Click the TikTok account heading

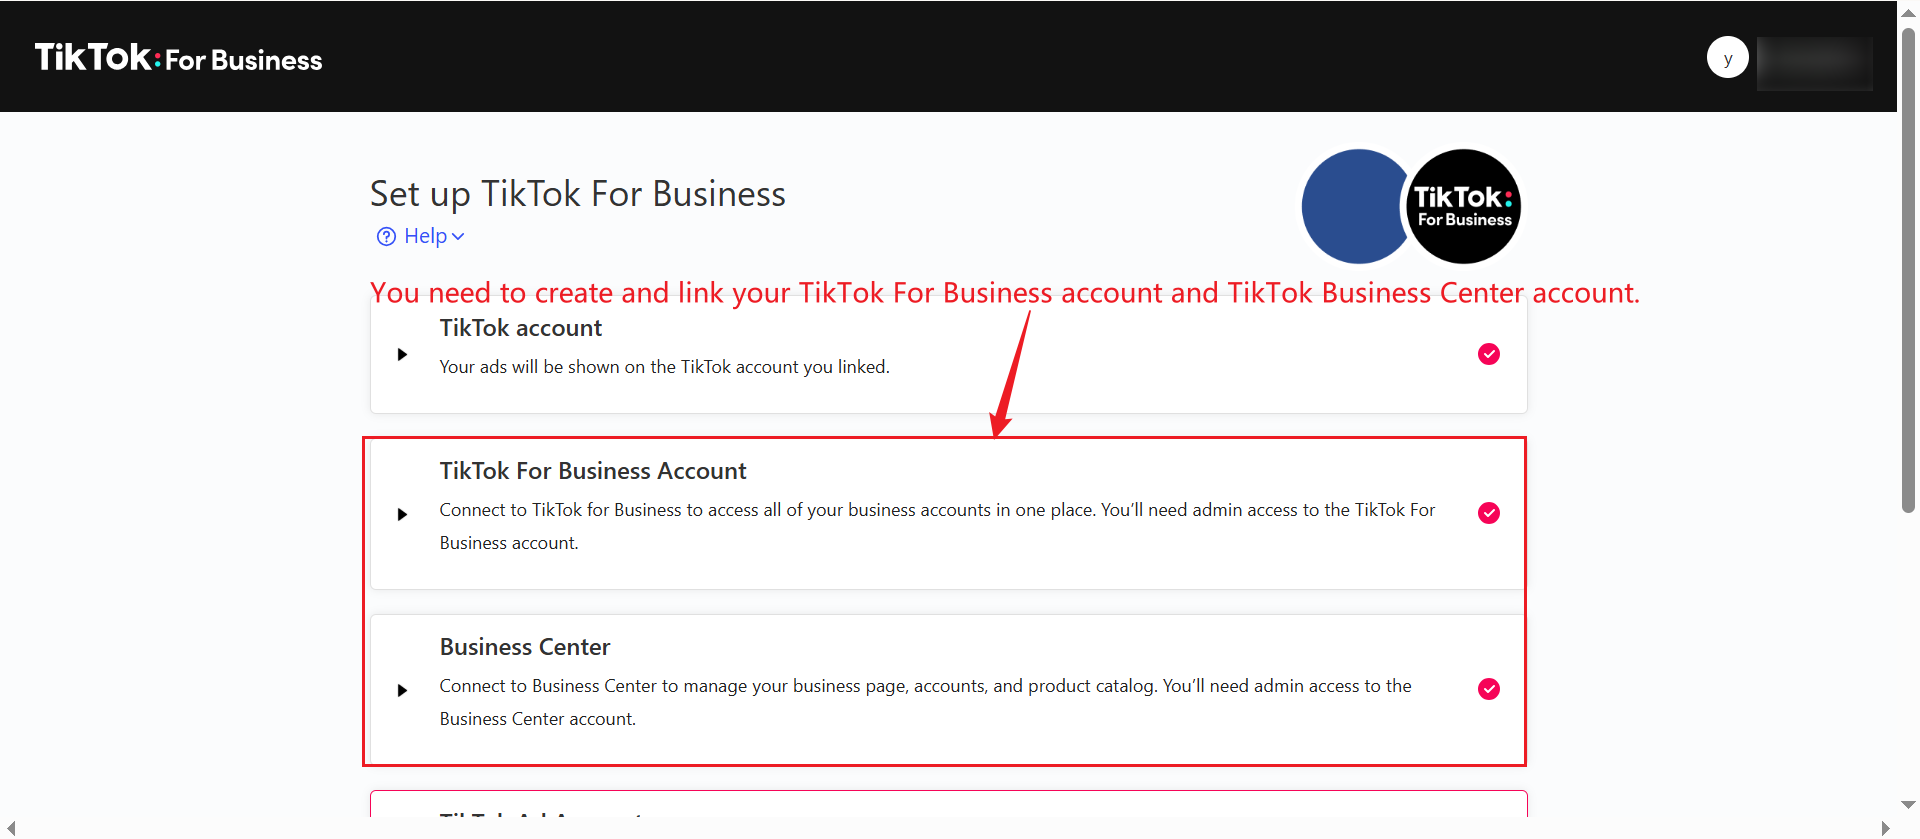(521, 328)
